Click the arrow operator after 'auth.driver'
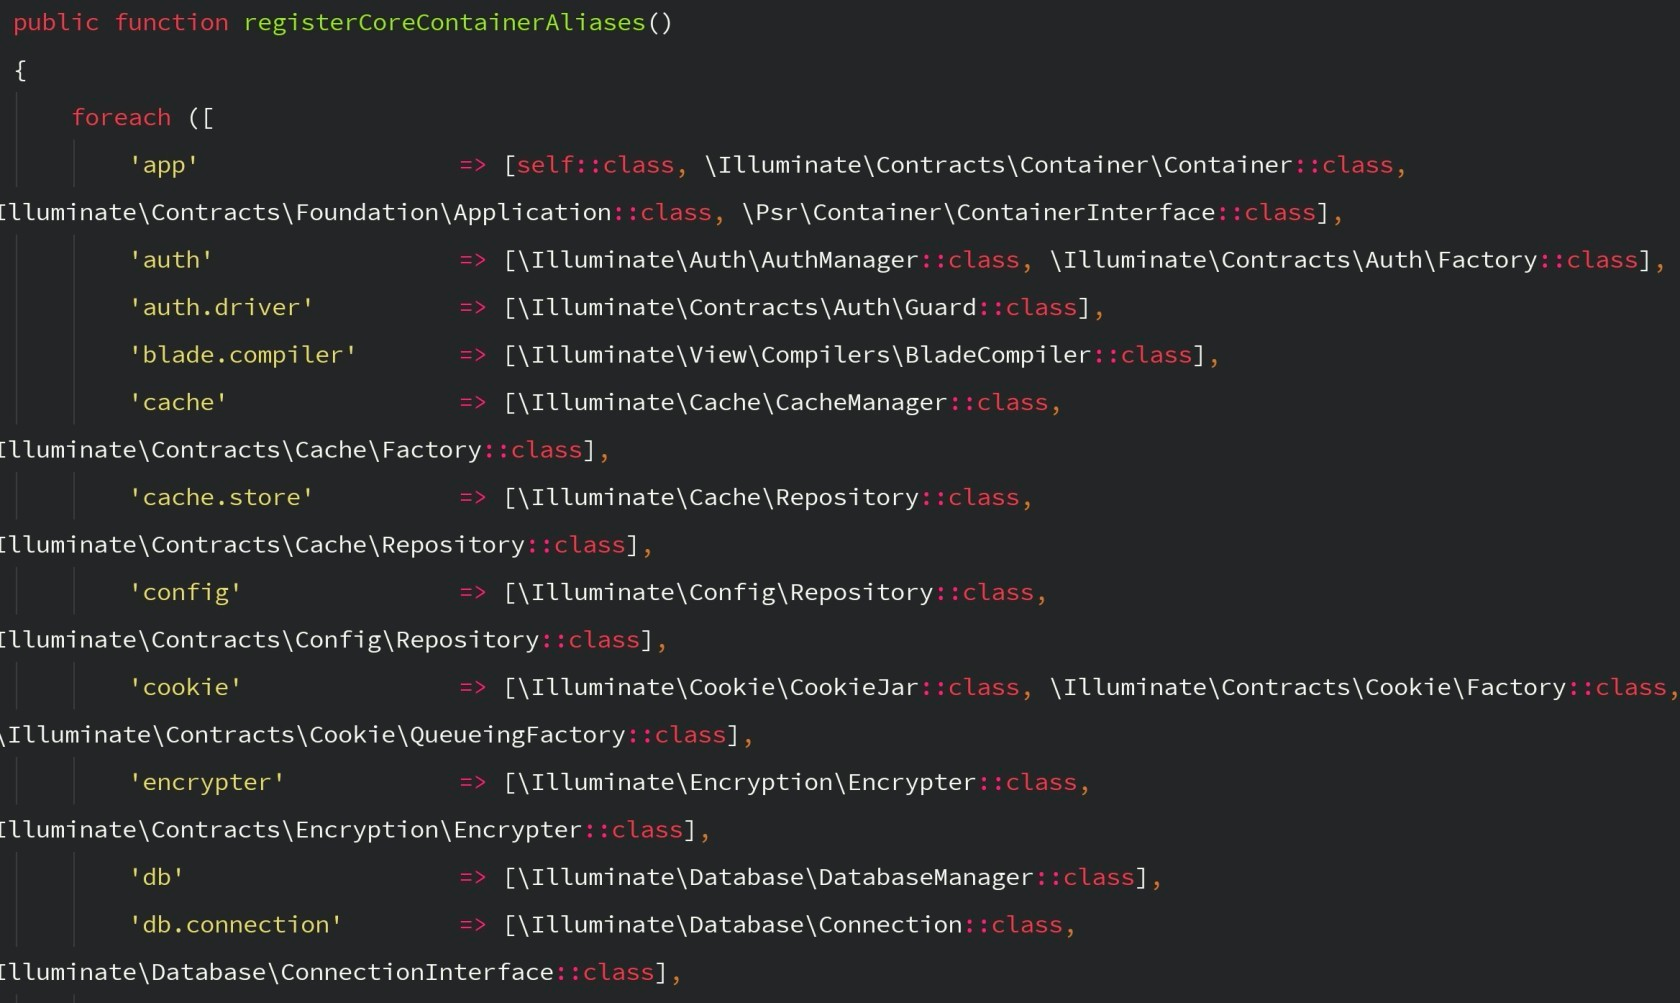The width and height of the screenshot is (1680, 1003). pos(473,307)
